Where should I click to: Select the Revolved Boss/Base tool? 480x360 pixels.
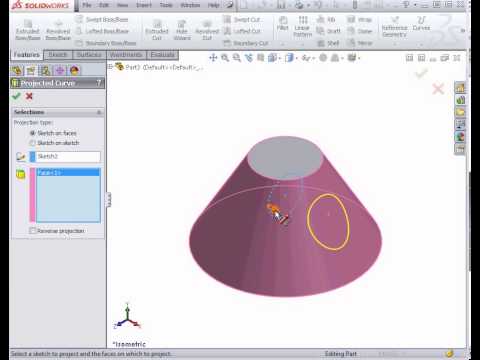pos(58,30)
